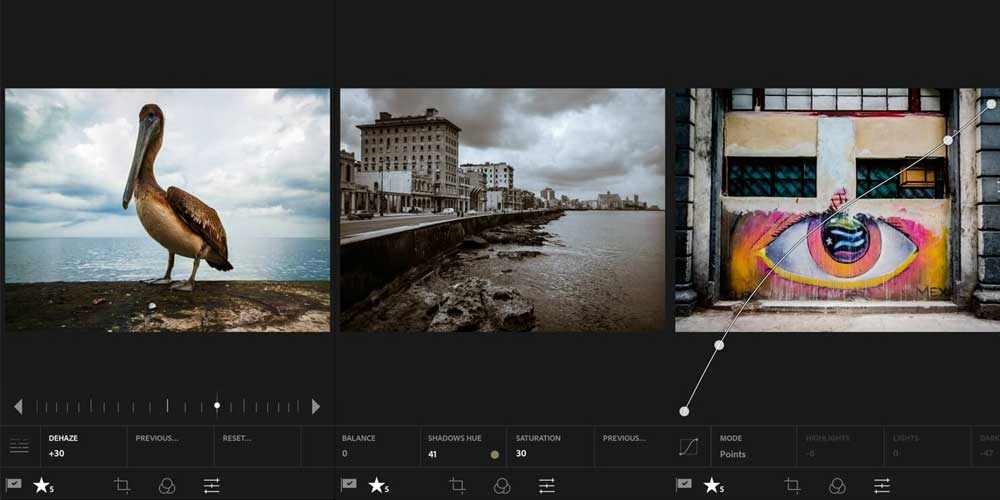Click the dehaze slider handle dot

click(x=217, y=406)
